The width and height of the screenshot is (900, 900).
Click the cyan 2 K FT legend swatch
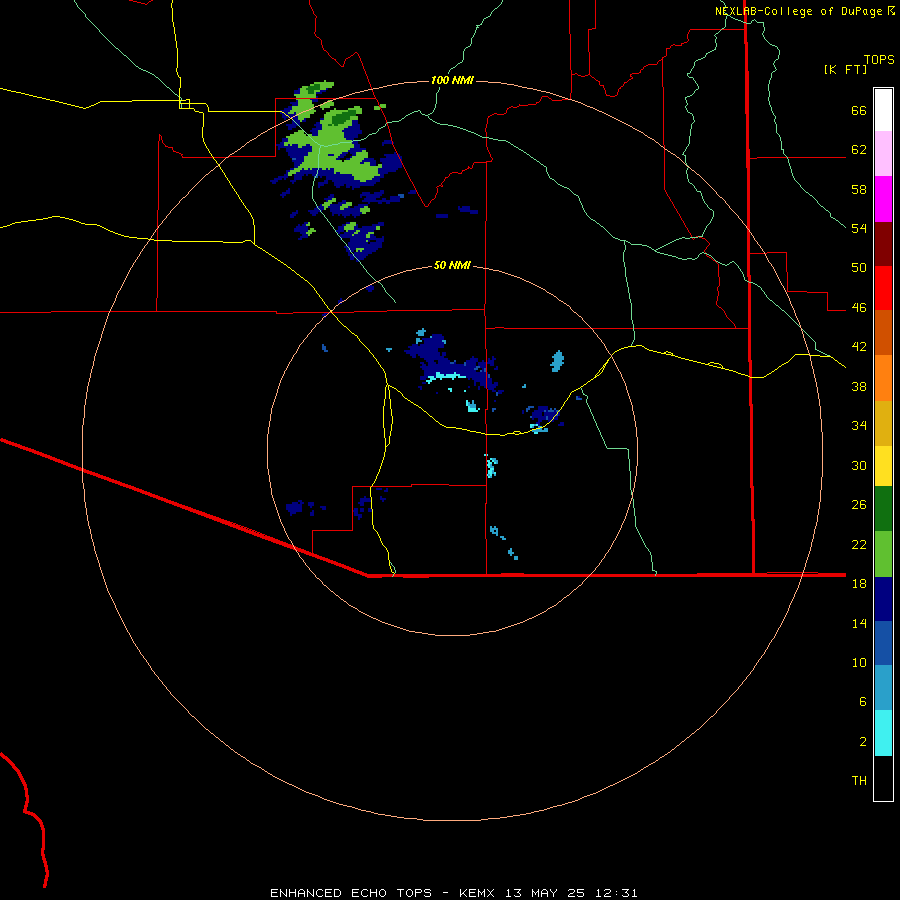click(883, 733)
